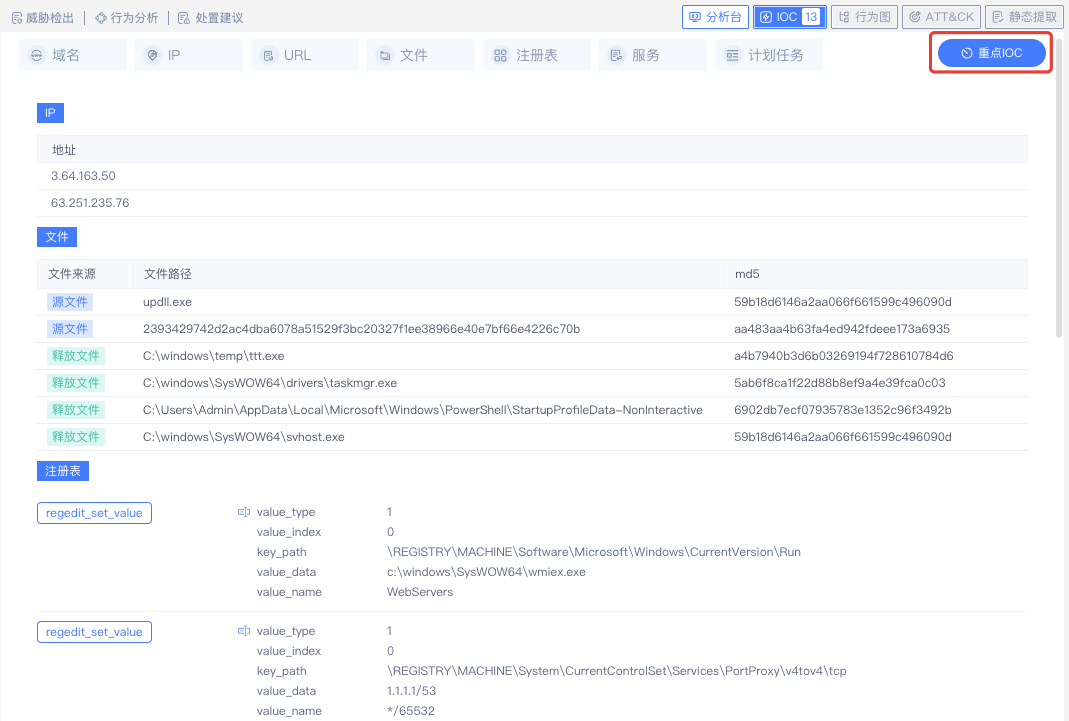Image resolution: width=1069 pixels, height=721 pixels.
Task: Open the 静态提取 view
Action: [1023, 17]
